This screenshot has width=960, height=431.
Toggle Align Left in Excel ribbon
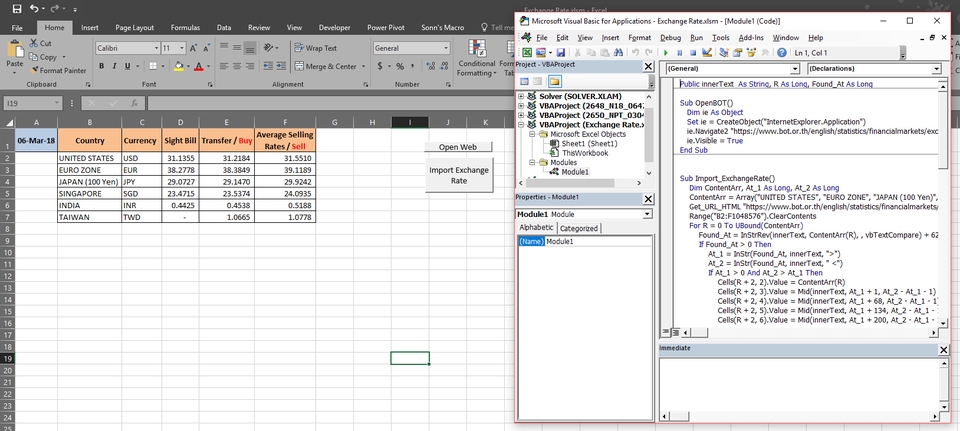(x=223, y=66)
